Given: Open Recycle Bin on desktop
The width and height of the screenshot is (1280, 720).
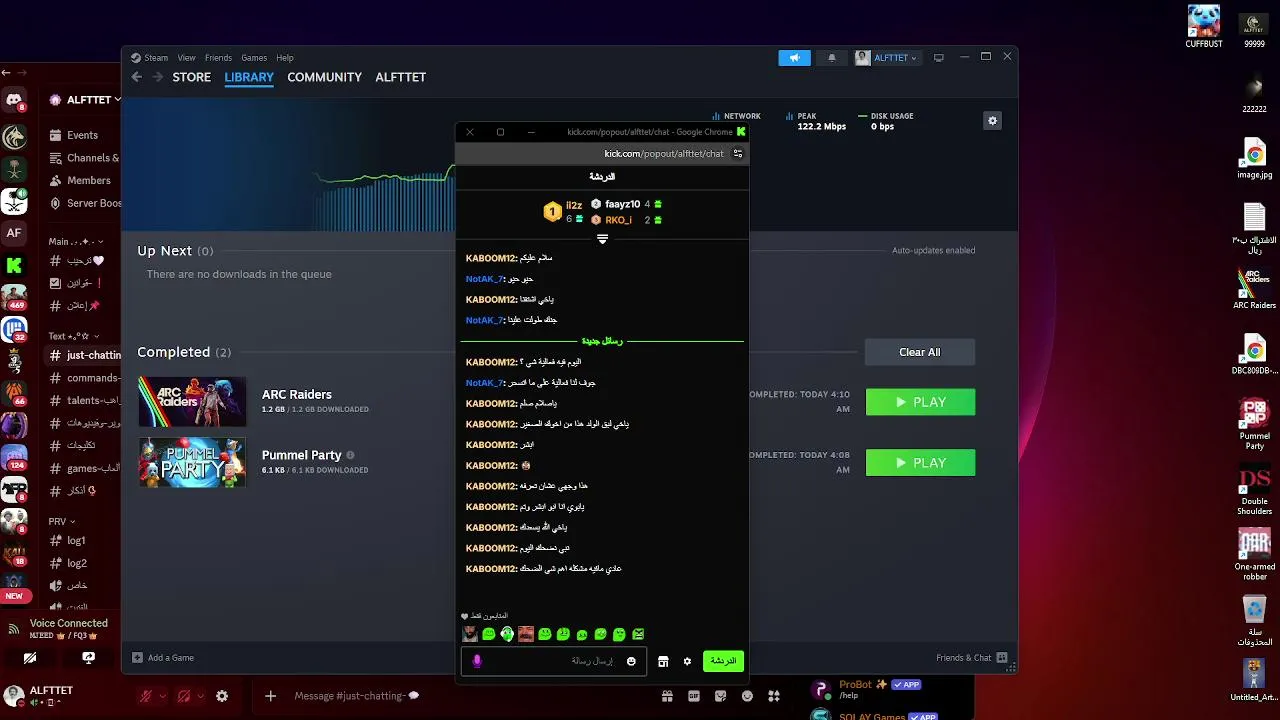Looking at the screenshot, I should pos(1254,620).
